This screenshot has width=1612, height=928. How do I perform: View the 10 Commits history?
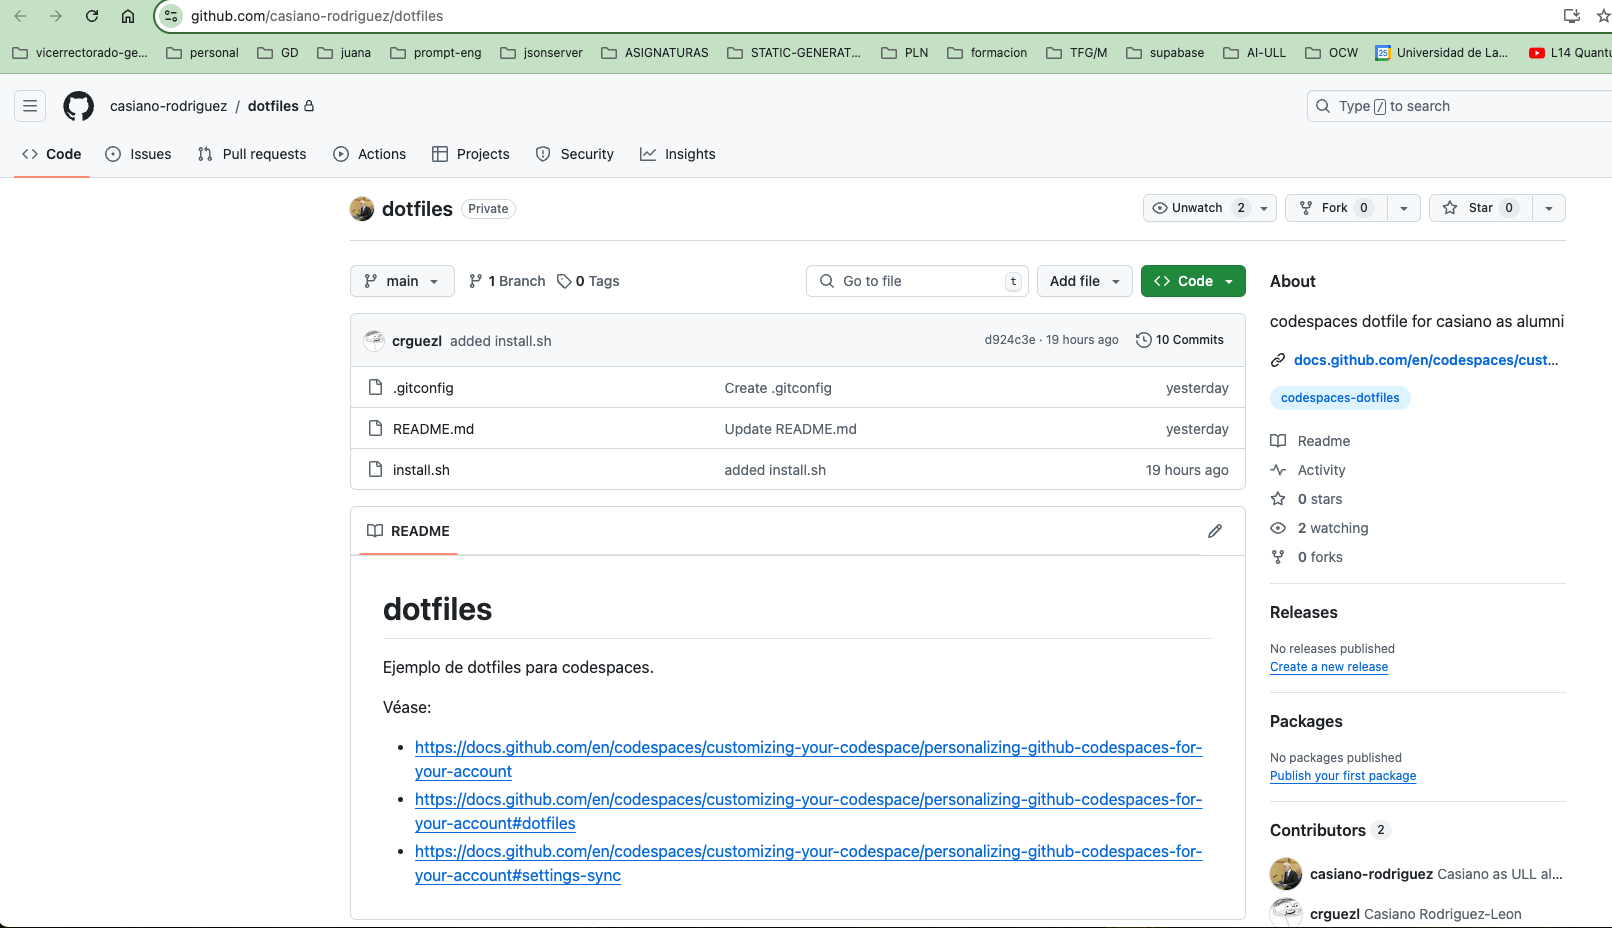1180,340
